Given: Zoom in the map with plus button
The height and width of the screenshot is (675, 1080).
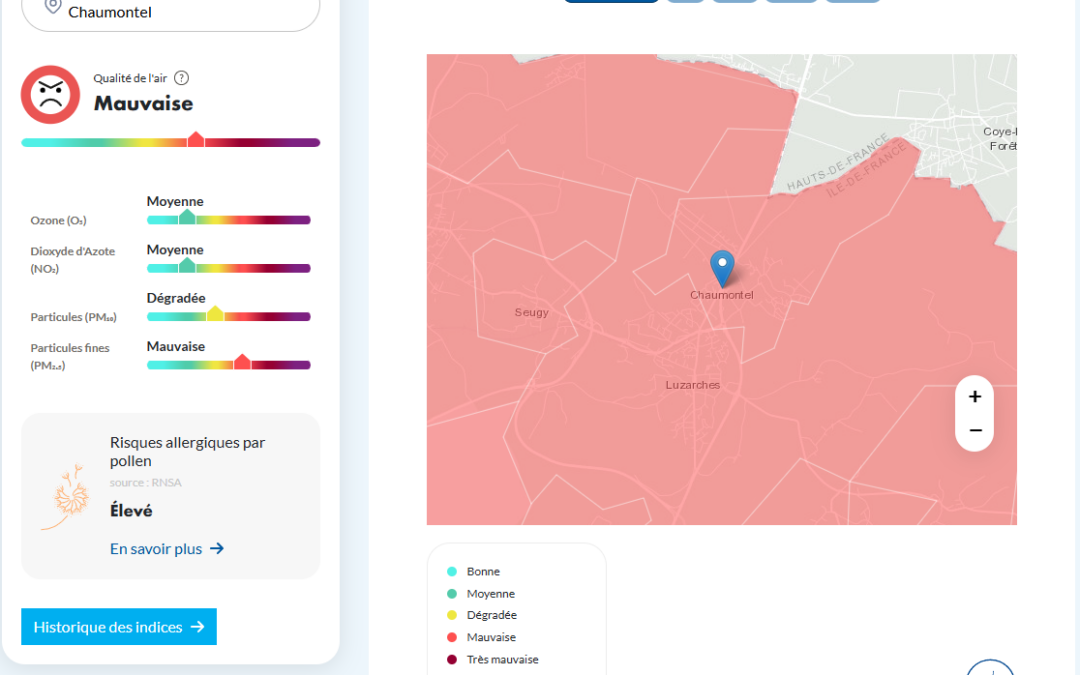Looking at the screenshot, I should (975, 397).
